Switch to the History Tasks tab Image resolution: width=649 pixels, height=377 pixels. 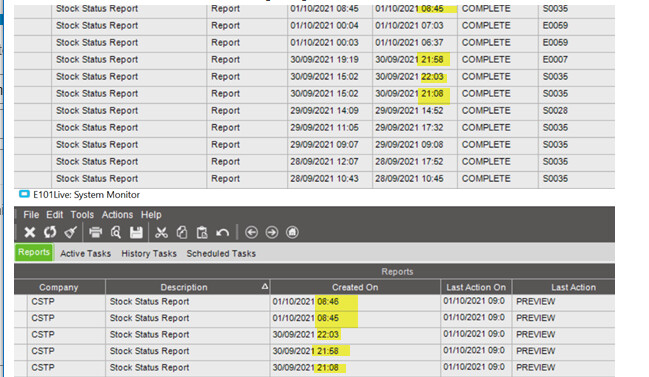tap(149, 253)
